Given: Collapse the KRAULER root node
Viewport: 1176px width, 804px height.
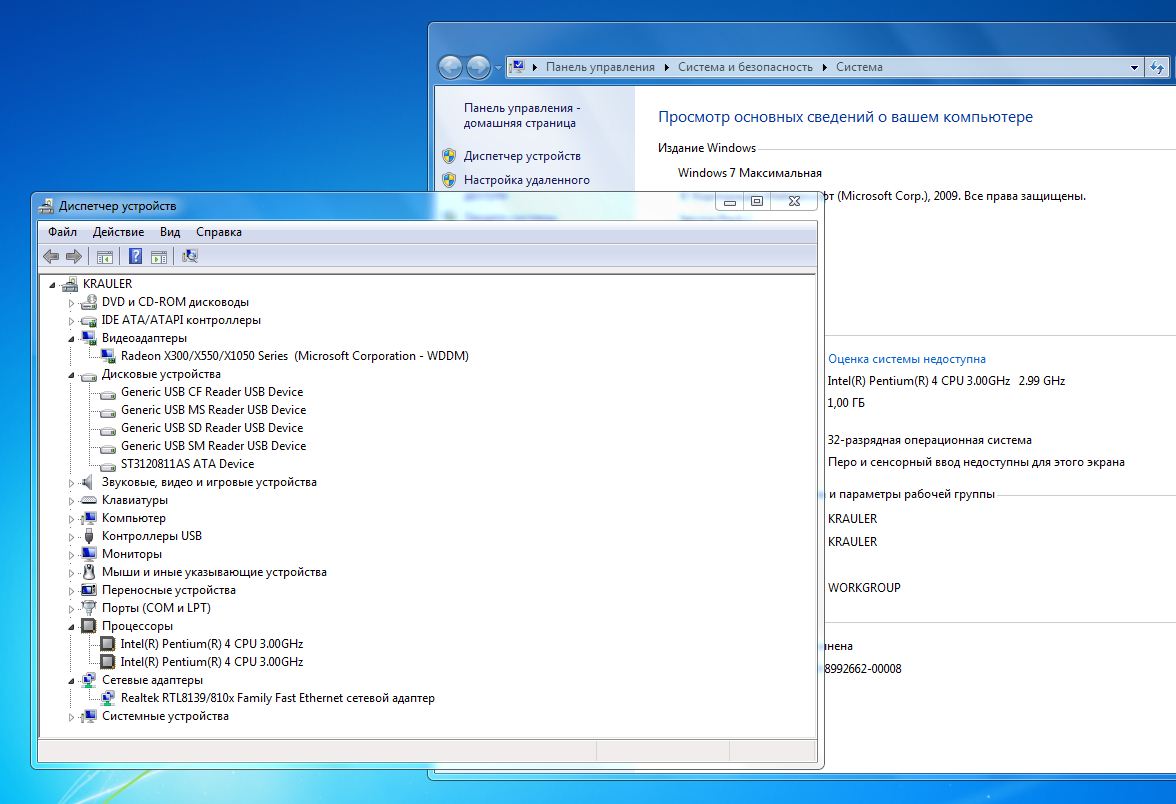Looking at the screenshot, I should tap(52, 285).
